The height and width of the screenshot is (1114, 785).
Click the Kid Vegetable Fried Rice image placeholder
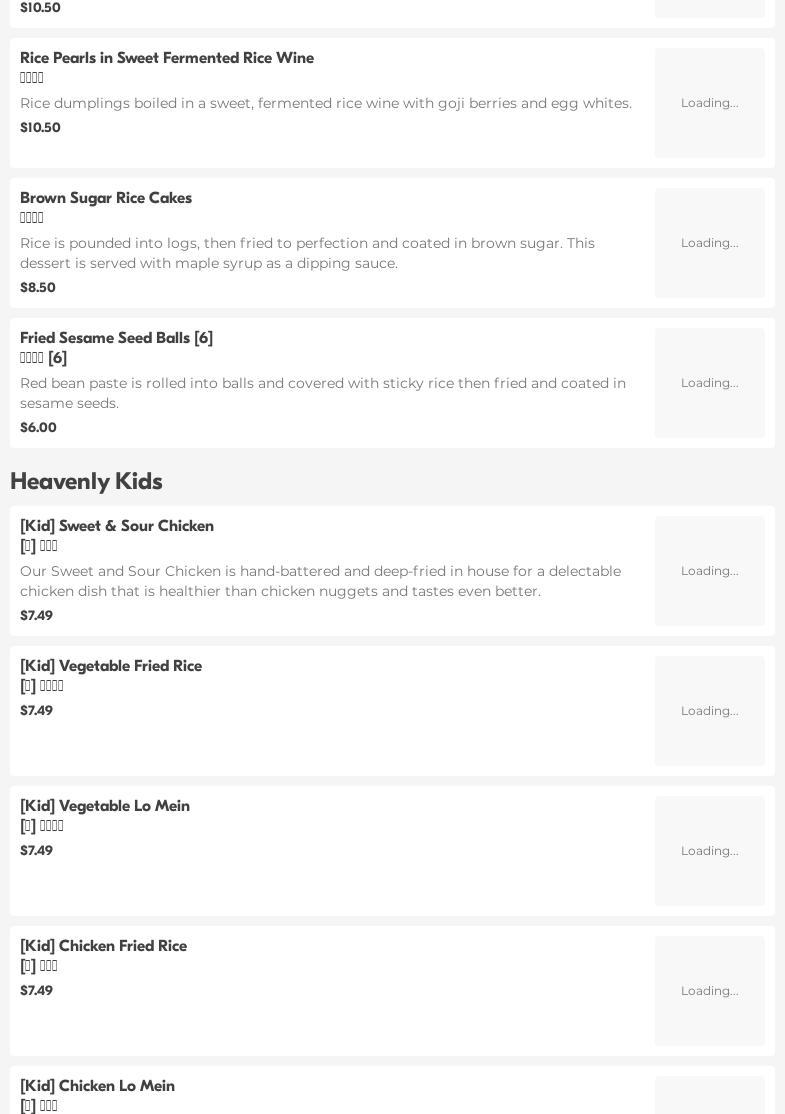coord(709,711)
